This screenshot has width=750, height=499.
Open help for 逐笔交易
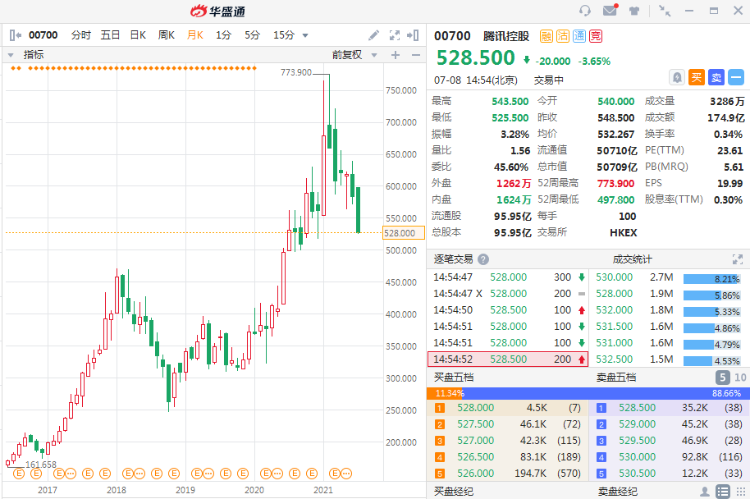pos(483,259)
